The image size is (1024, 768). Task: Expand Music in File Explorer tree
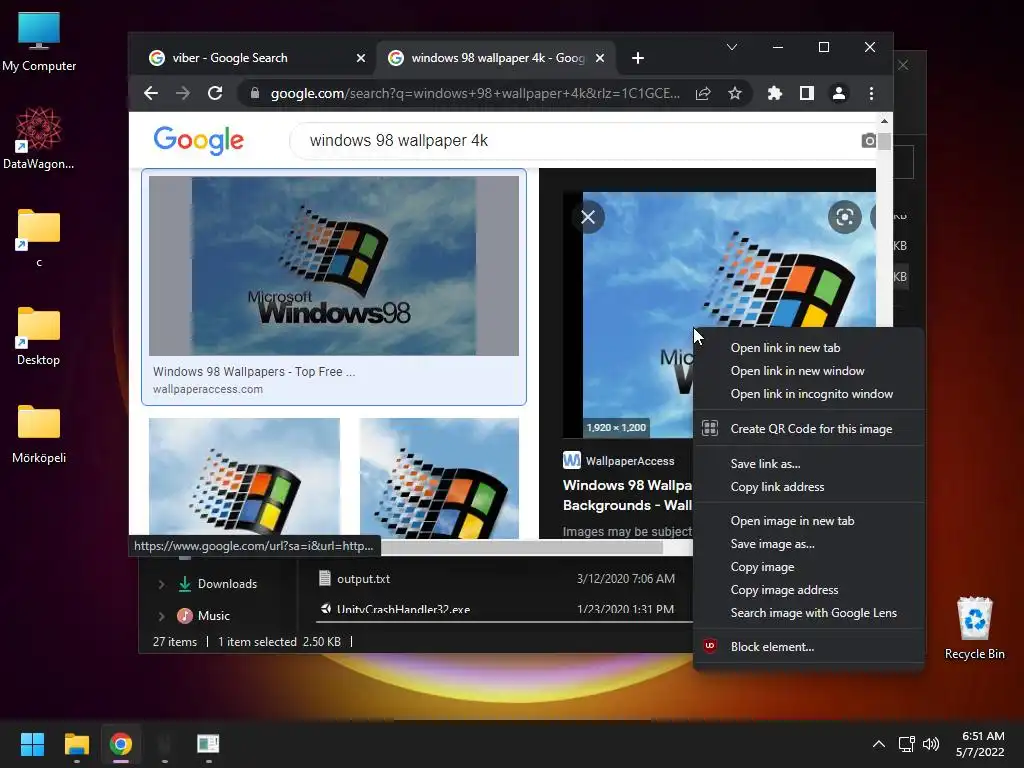click(161, 616)
